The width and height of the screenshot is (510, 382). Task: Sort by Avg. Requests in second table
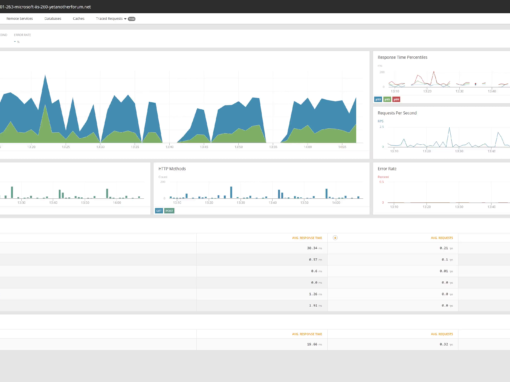(442, 334)
